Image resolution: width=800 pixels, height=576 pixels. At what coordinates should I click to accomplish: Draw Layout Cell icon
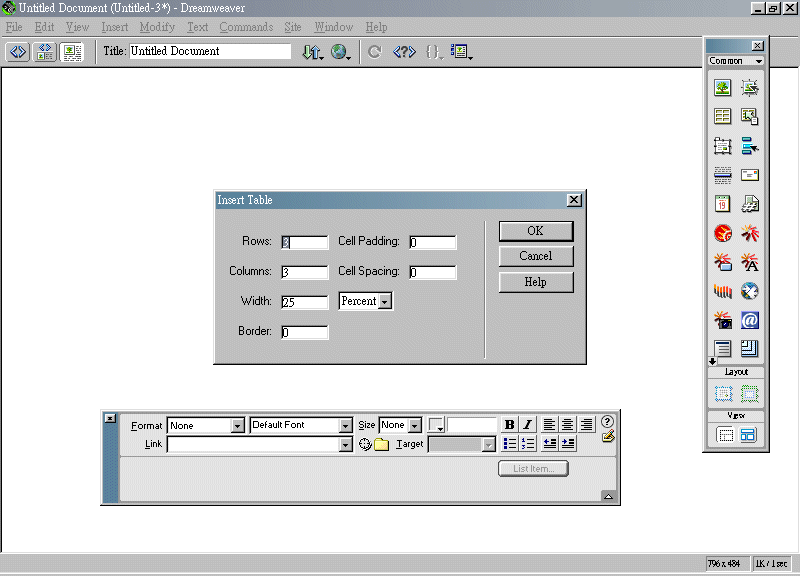tap(723, 393)
